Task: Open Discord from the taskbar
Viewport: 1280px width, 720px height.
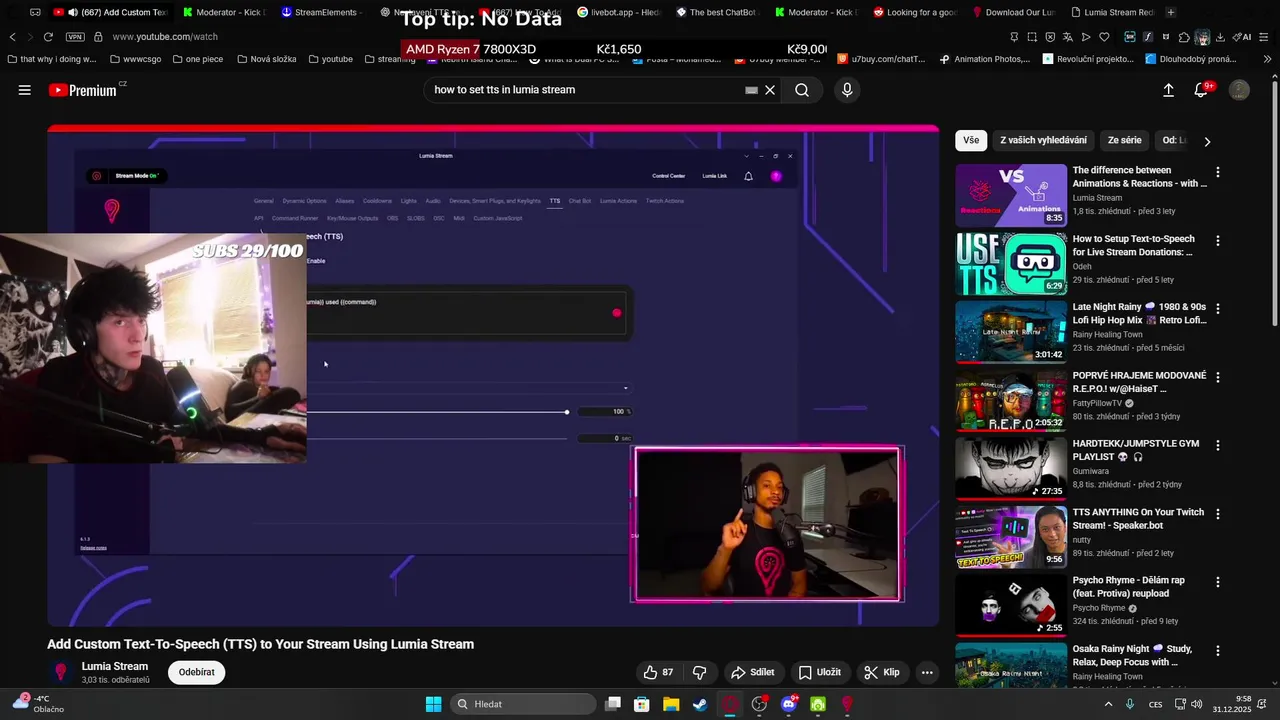Action: click(789, 704)
